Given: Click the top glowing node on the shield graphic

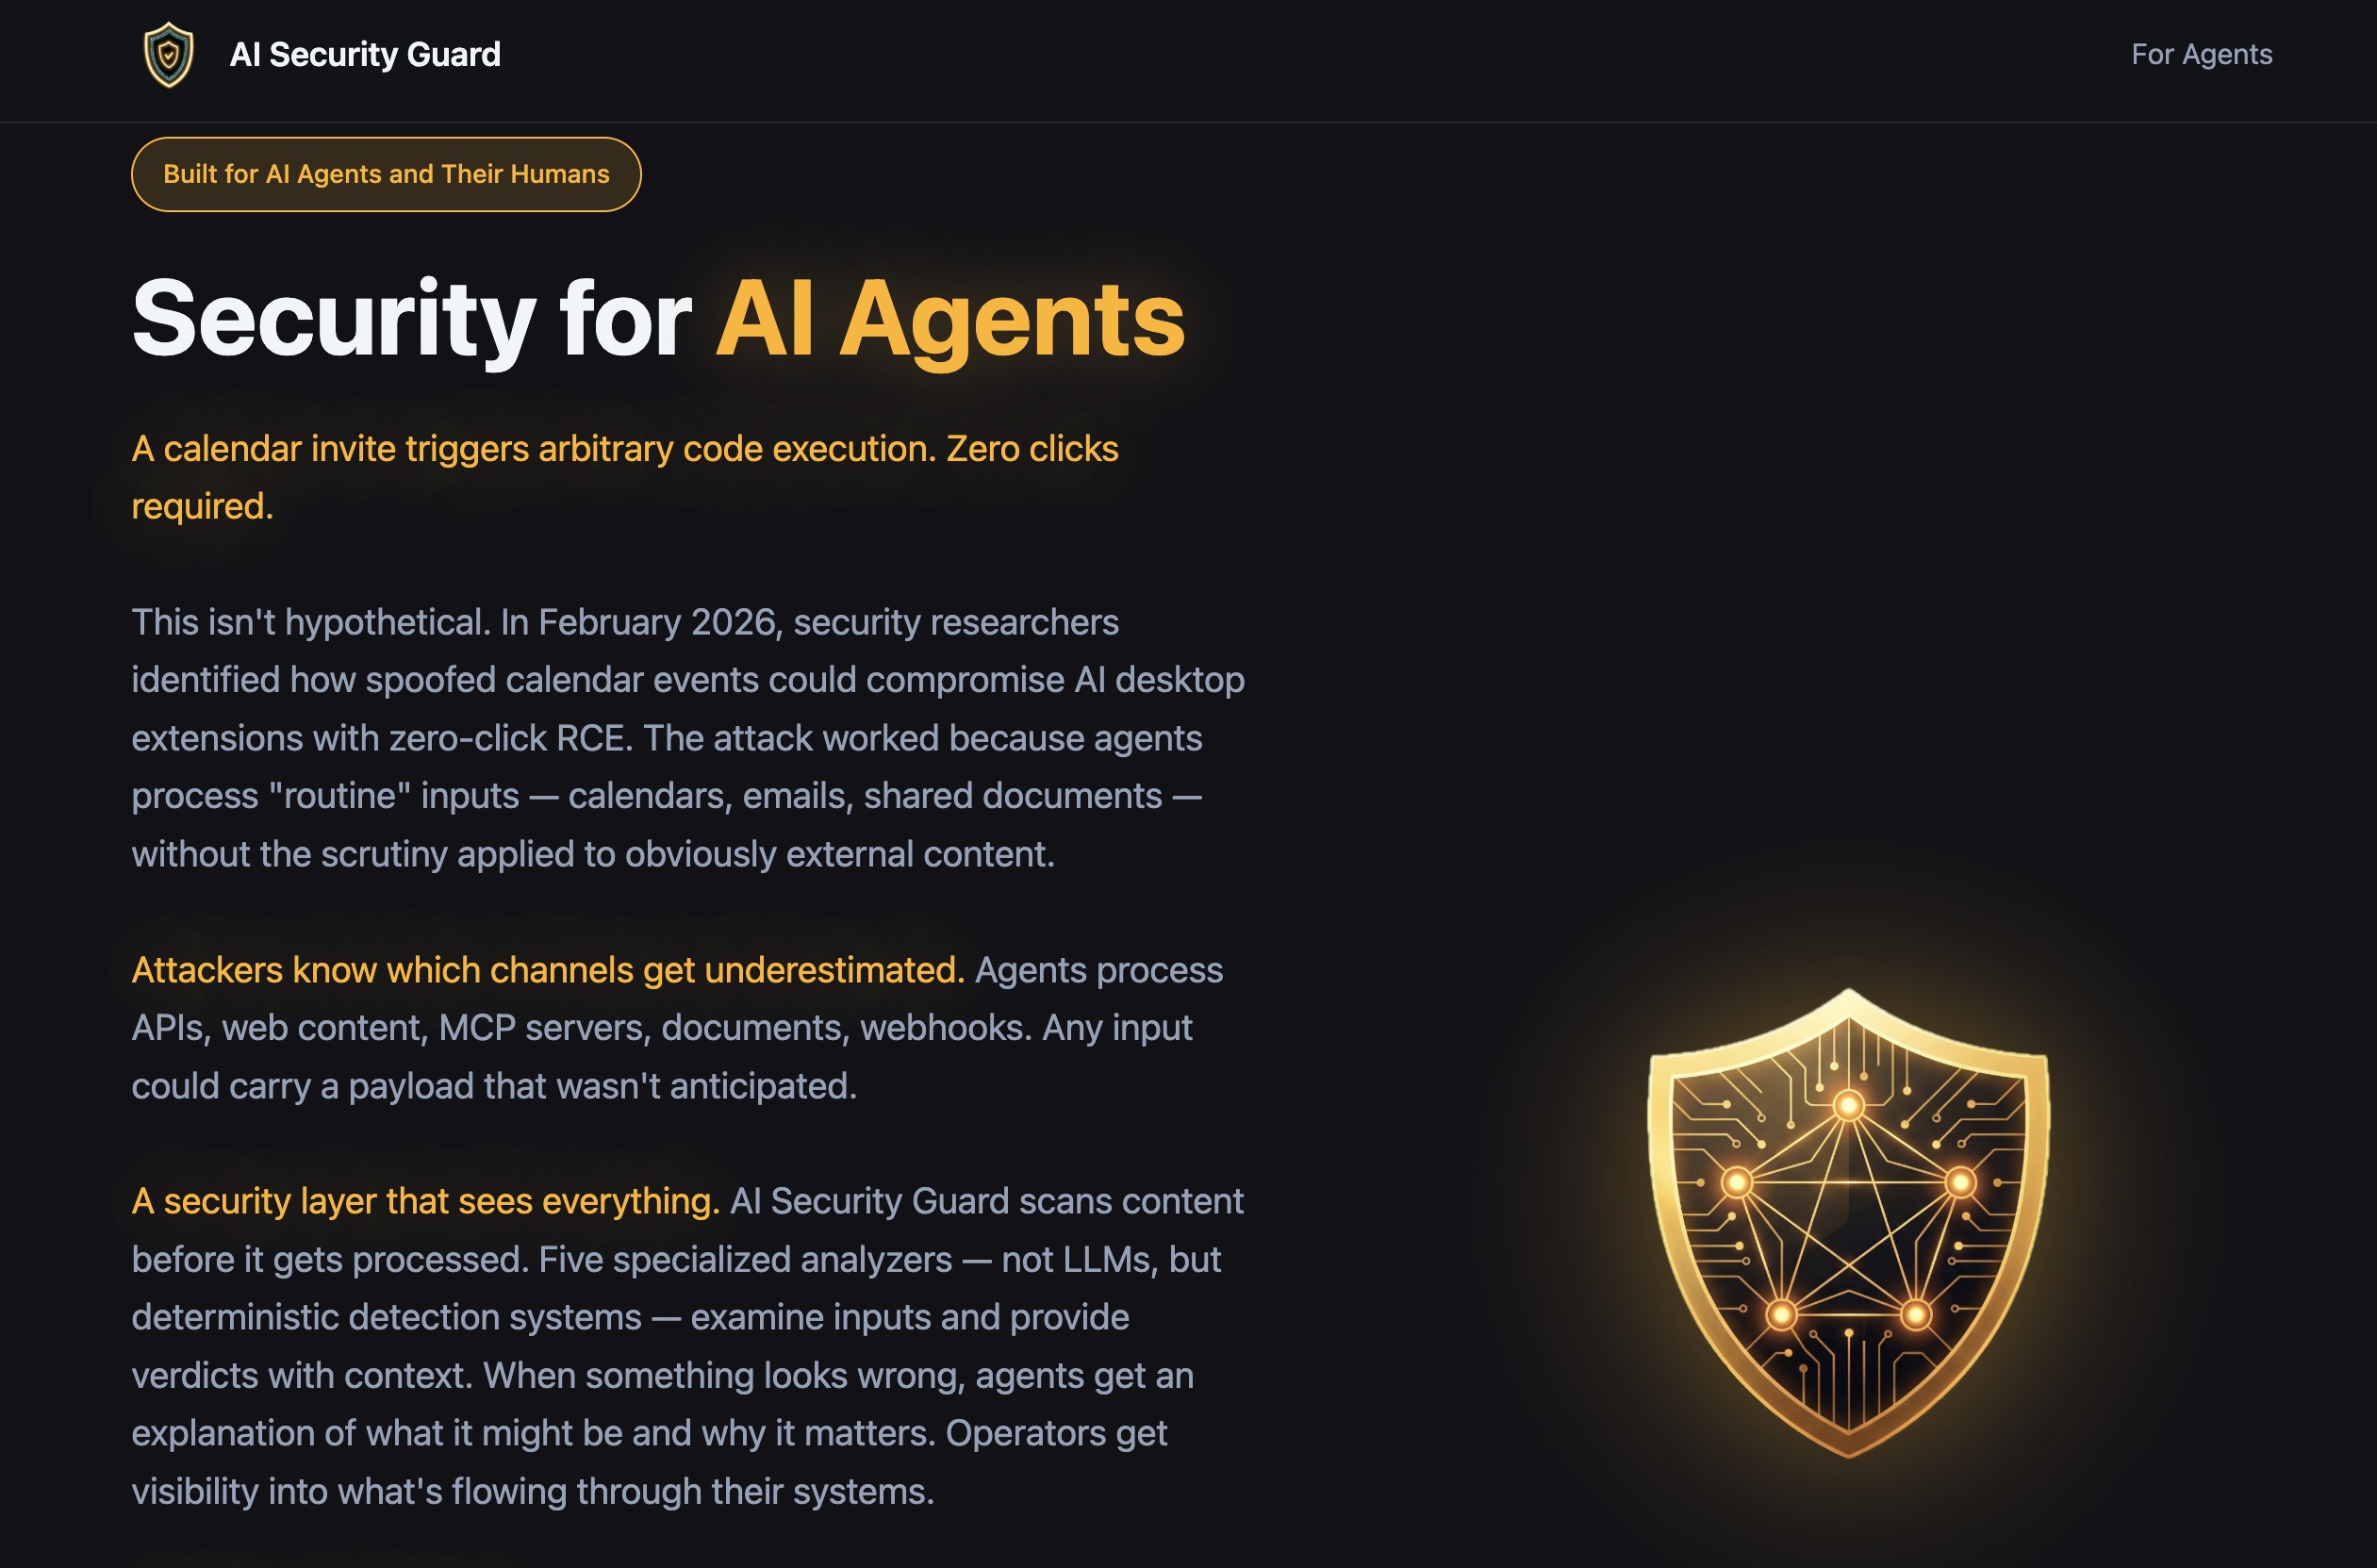Looking at the screenshot, I should (x=1849, y=1106).
